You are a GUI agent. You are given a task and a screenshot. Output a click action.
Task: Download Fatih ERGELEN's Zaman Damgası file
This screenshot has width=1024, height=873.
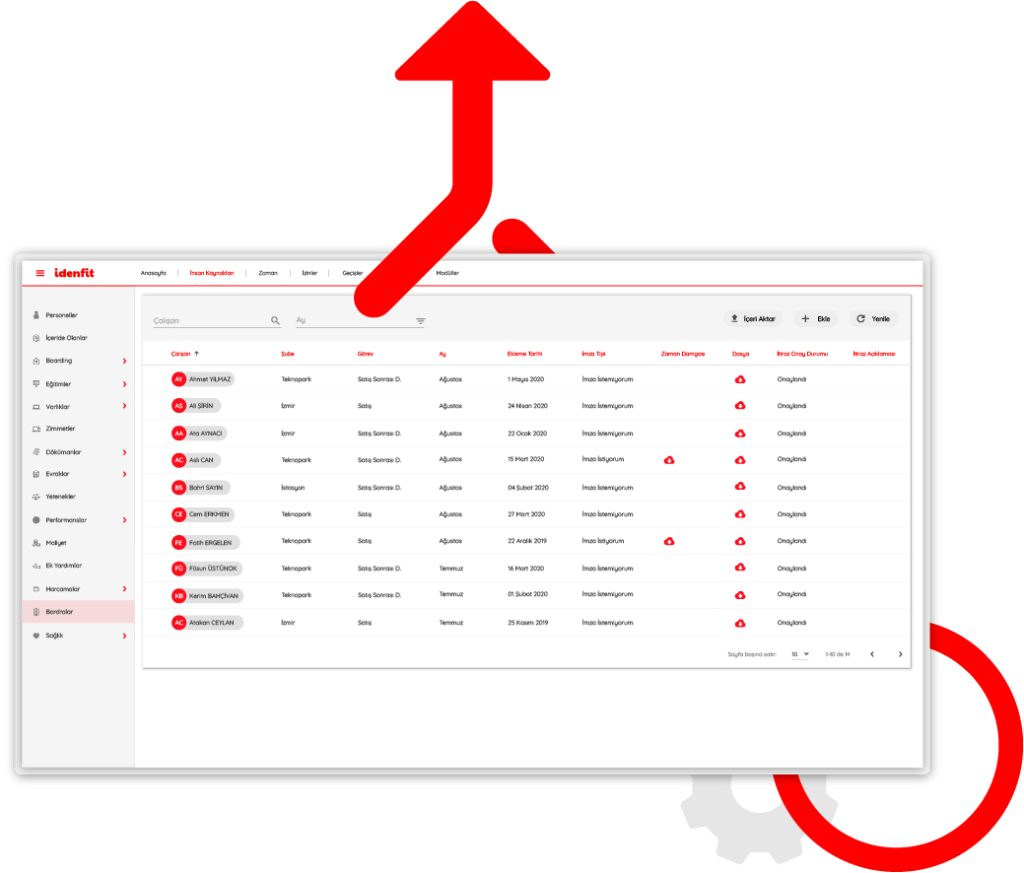pos(669,541)
